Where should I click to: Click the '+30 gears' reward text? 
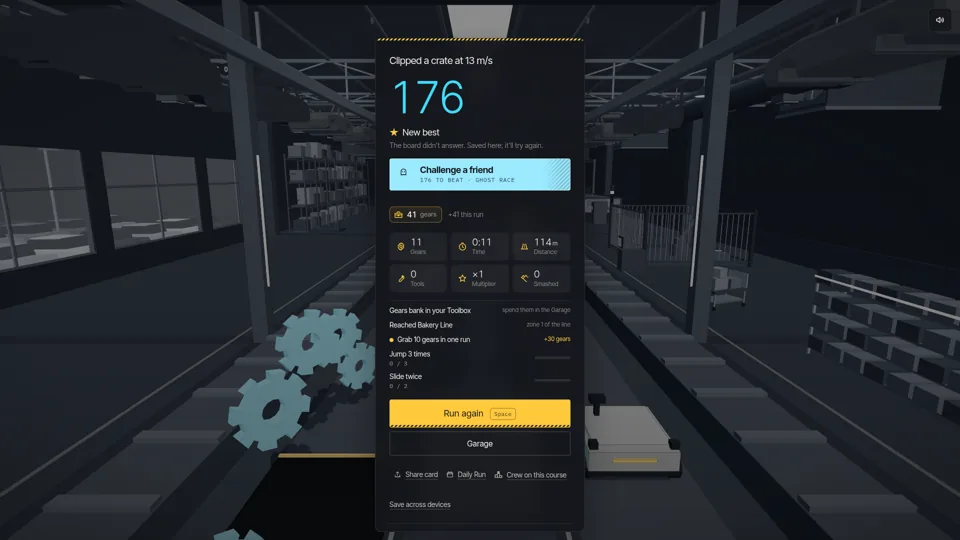557,339
